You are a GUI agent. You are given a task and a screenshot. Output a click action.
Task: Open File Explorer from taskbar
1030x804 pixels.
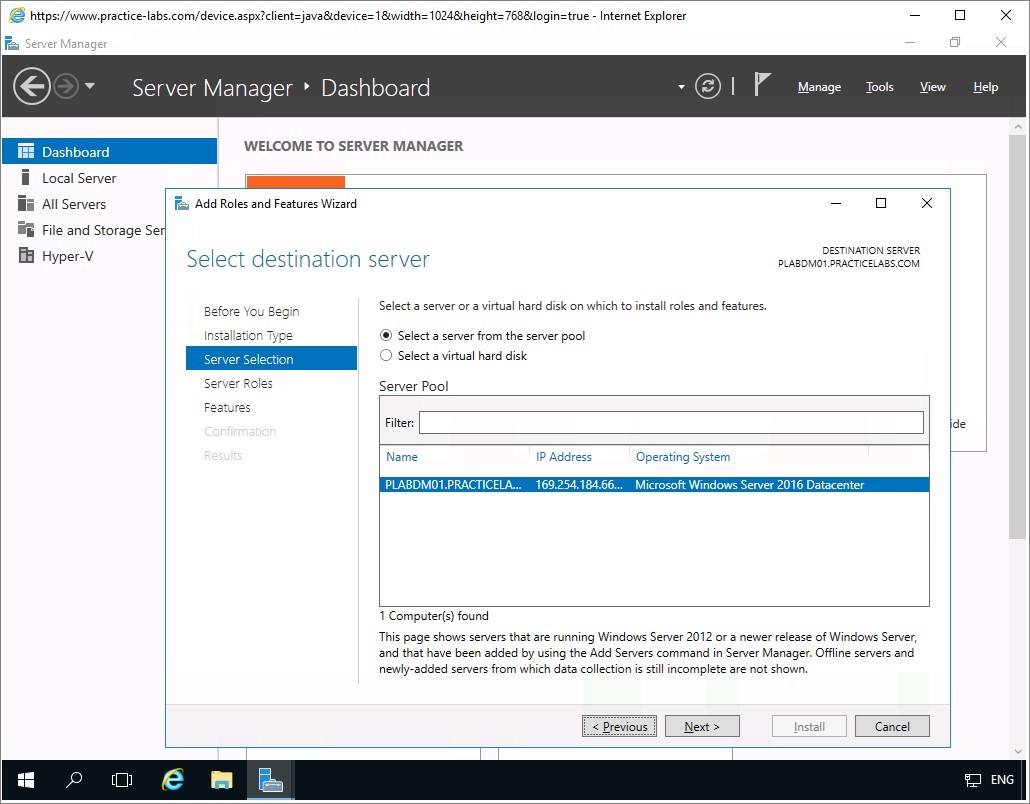click(x=221, y=780)
